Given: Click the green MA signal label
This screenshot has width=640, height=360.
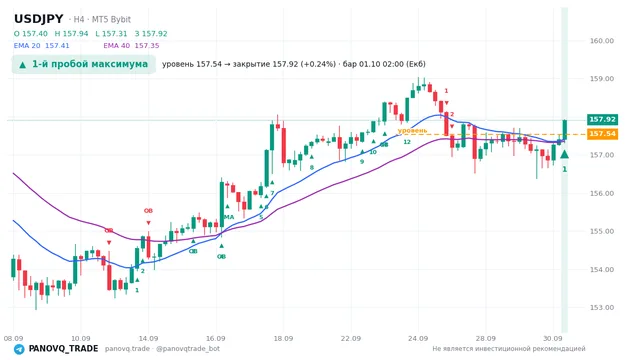Looking at the screenshot, I should pos(229,217).
